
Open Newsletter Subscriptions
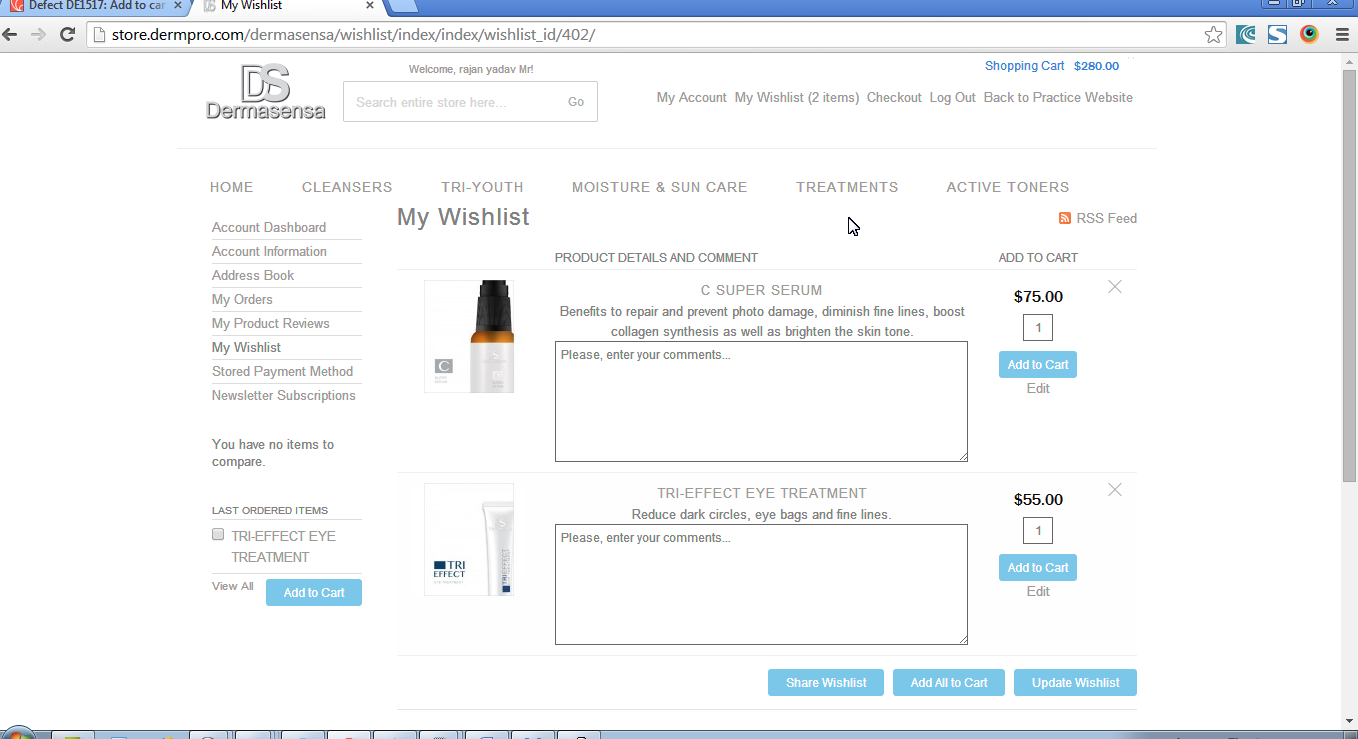(x=284, y=396)
